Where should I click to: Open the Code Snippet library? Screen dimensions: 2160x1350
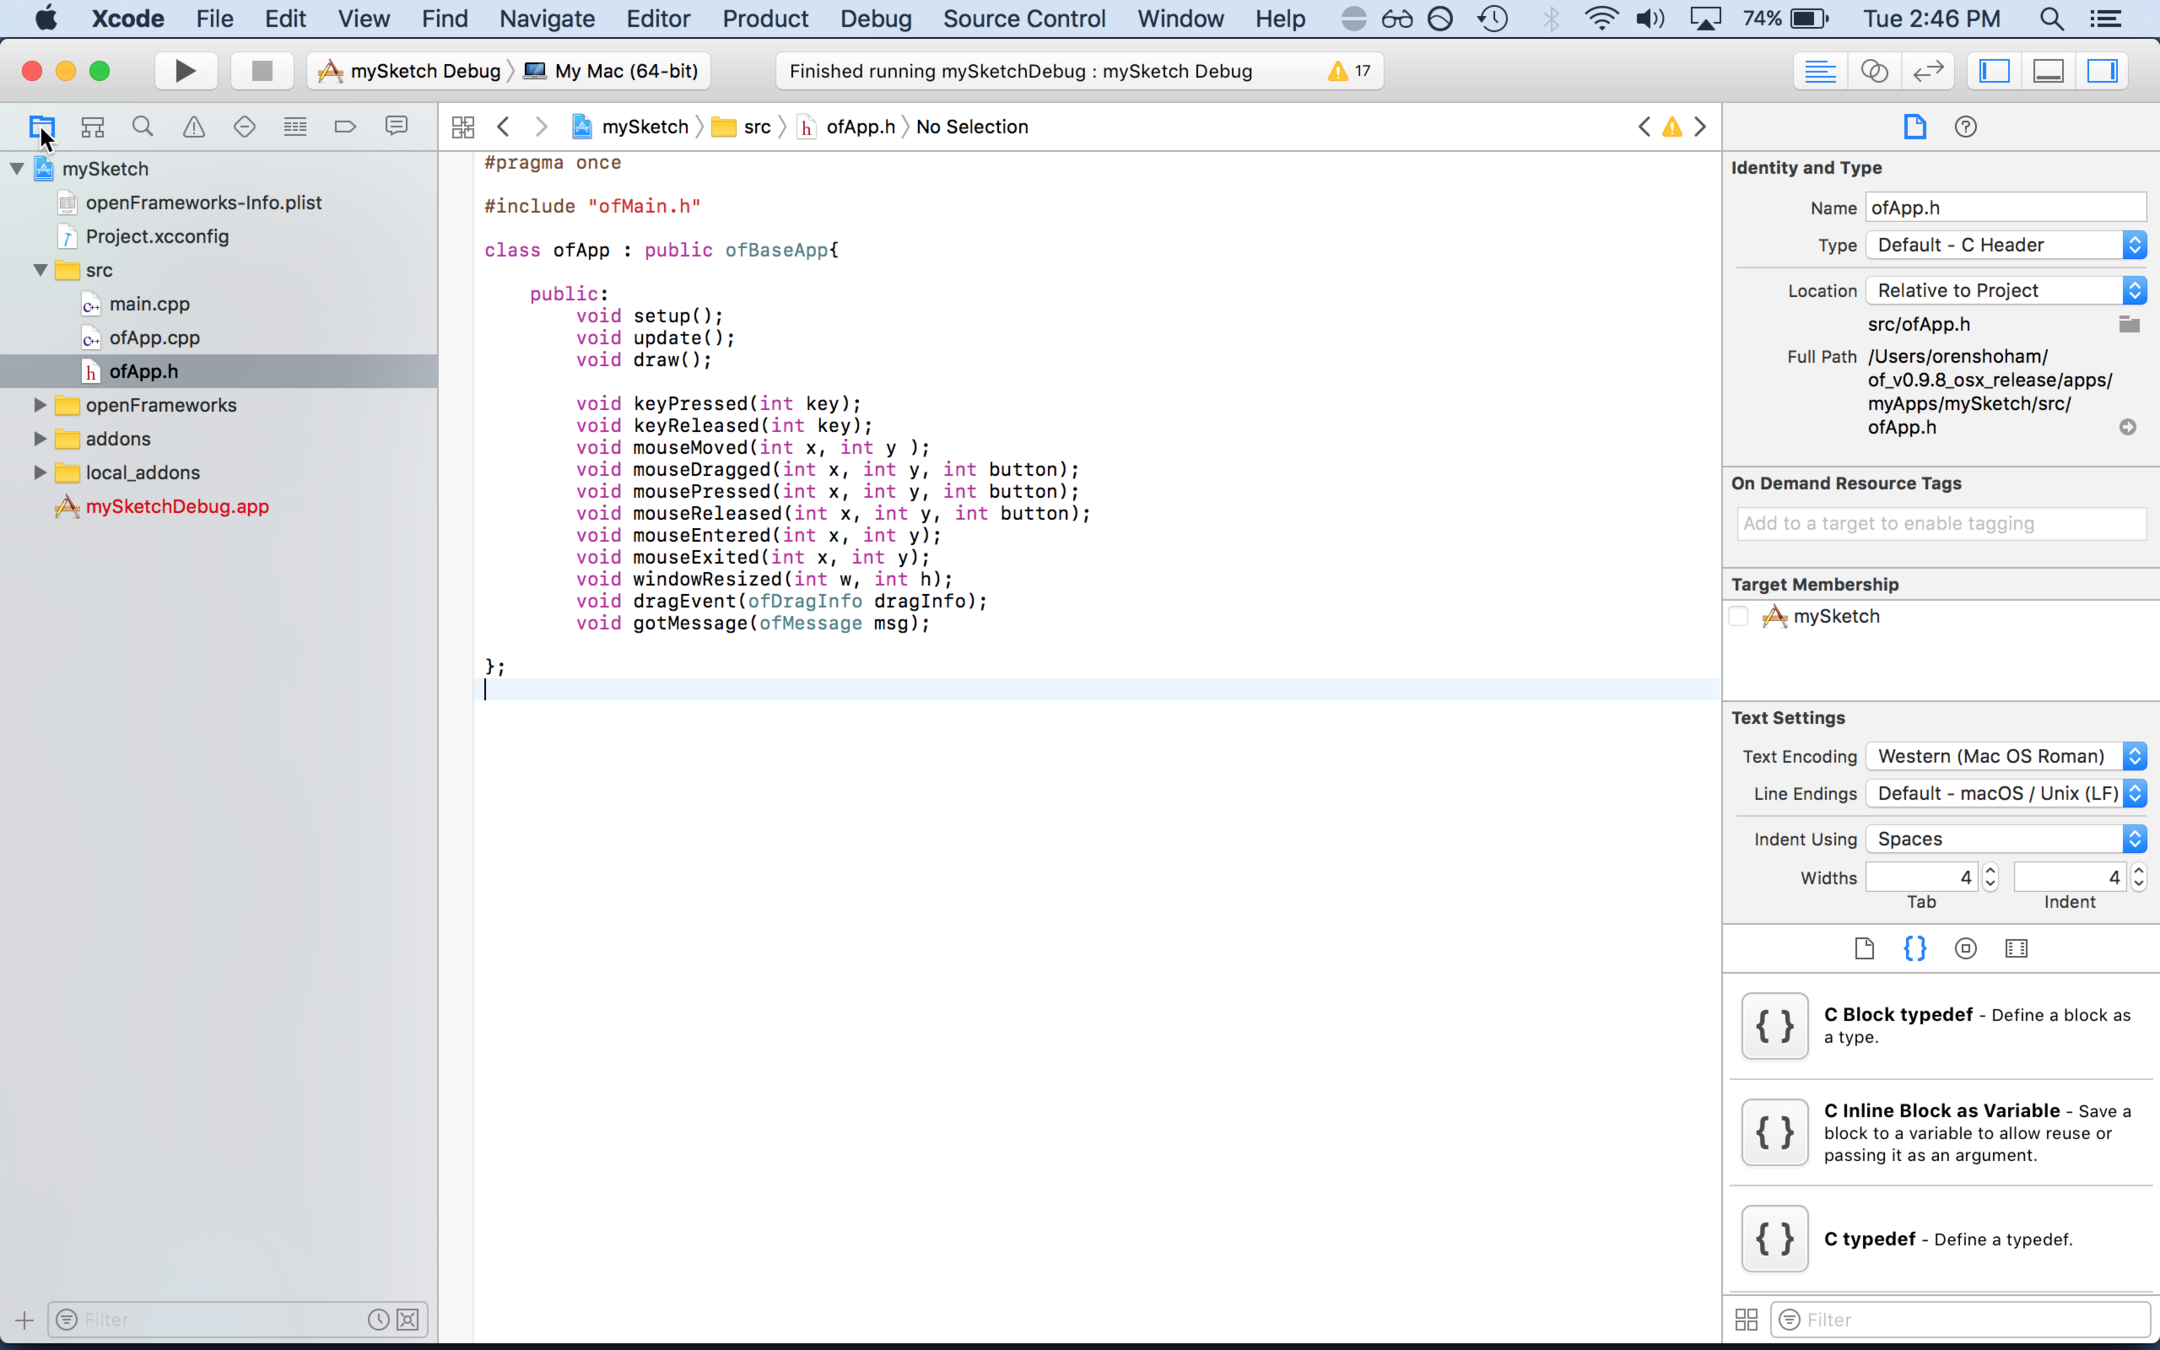pyautogui.click(x=1914, y=948)
